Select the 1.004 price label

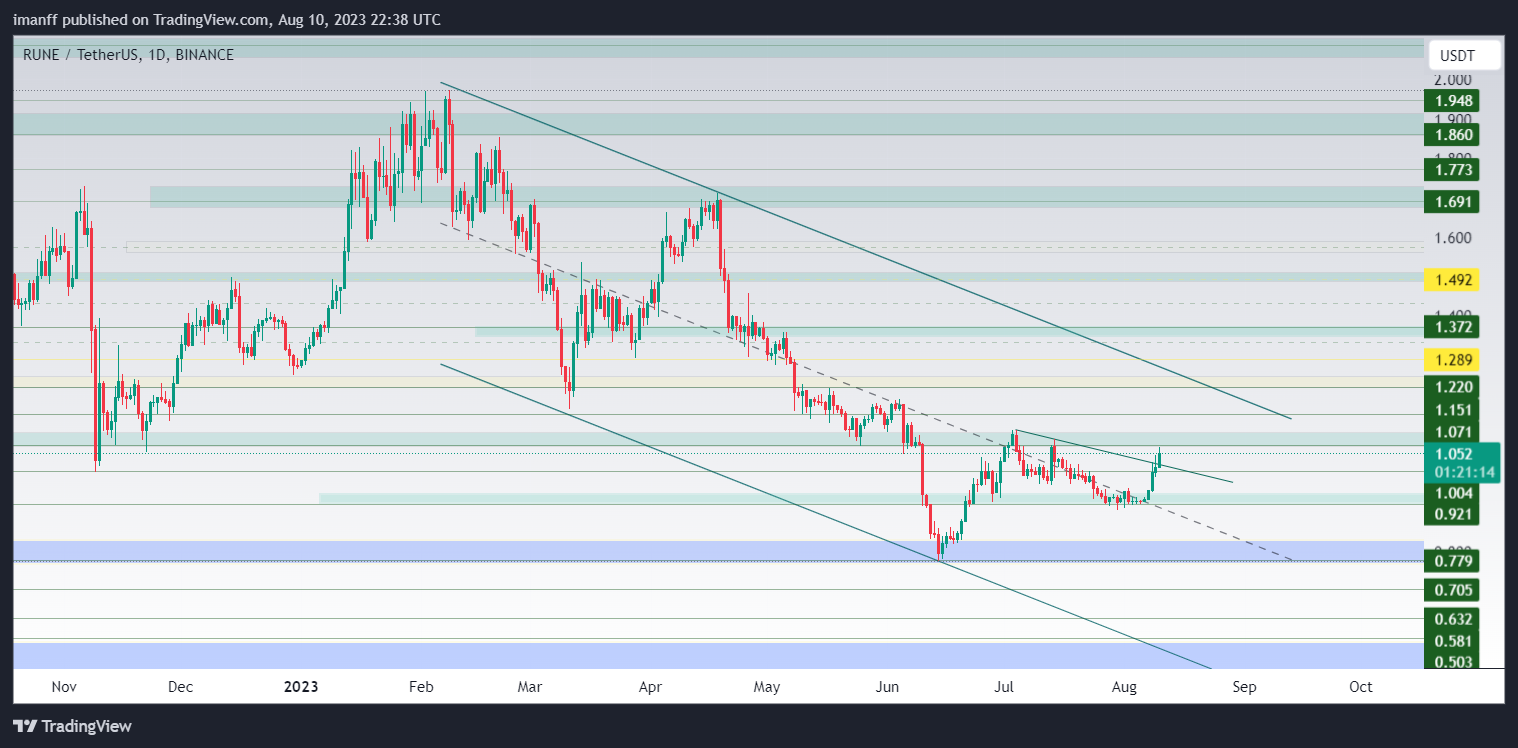click(x=1451, y=493)
